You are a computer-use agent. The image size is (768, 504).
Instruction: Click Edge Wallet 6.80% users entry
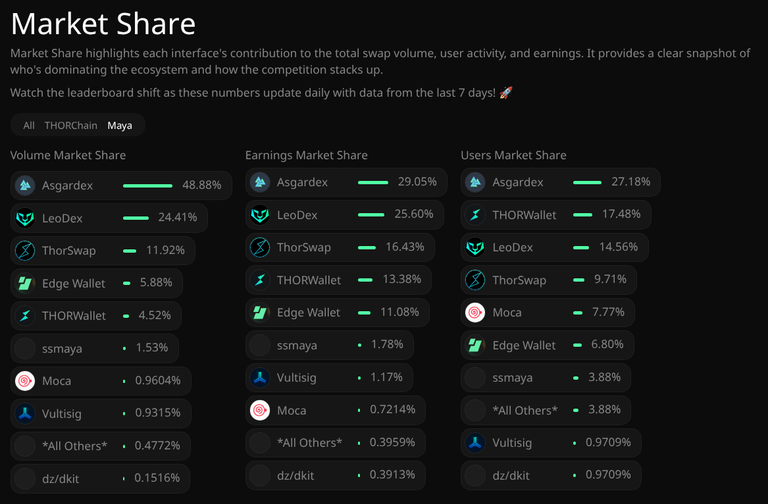(x=547, y=345)
